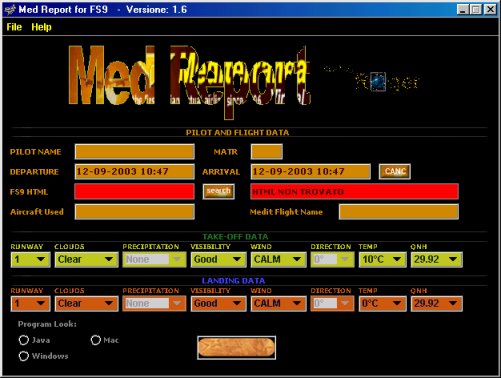This screenshot has height=378, width=501.
Task: Click the orange textured button at bottom
Action: (x=236, y=348)
